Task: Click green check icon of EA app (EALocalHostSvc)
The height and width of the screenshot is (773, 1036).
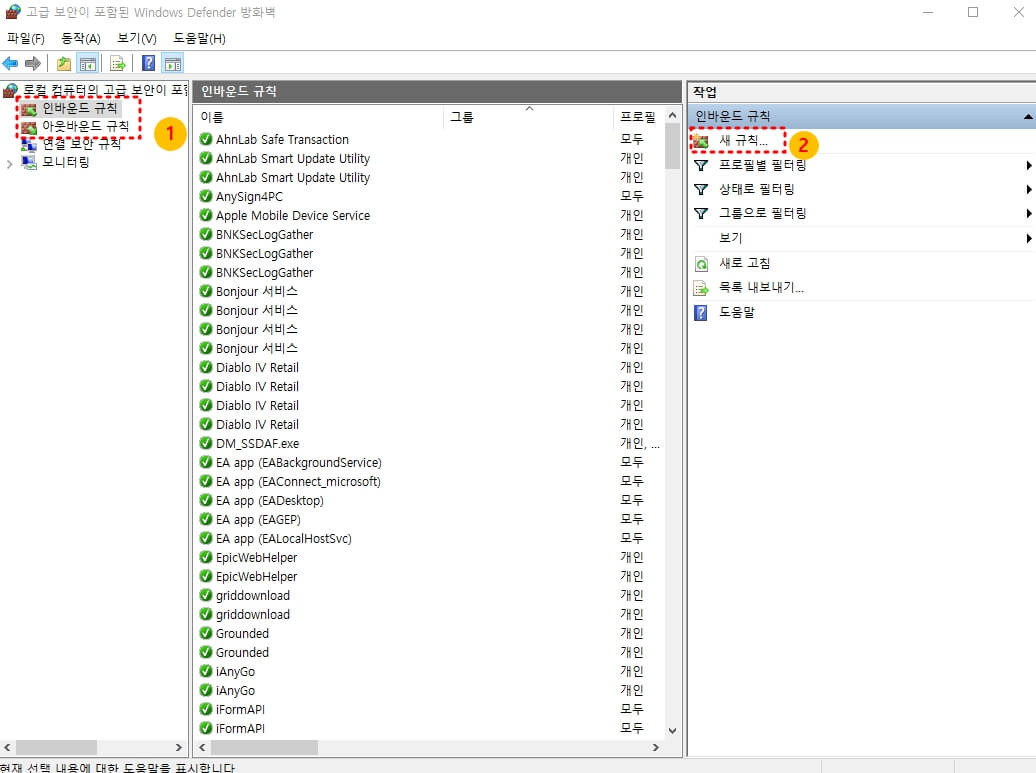Action: 205,538
